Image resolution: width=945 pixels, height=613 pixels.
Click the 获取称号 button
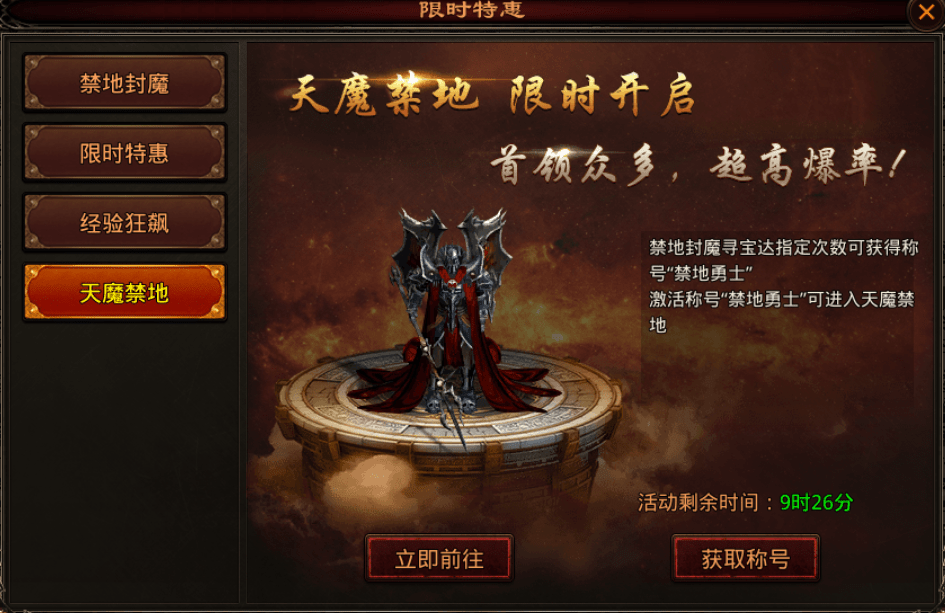[x=746, y=559]
